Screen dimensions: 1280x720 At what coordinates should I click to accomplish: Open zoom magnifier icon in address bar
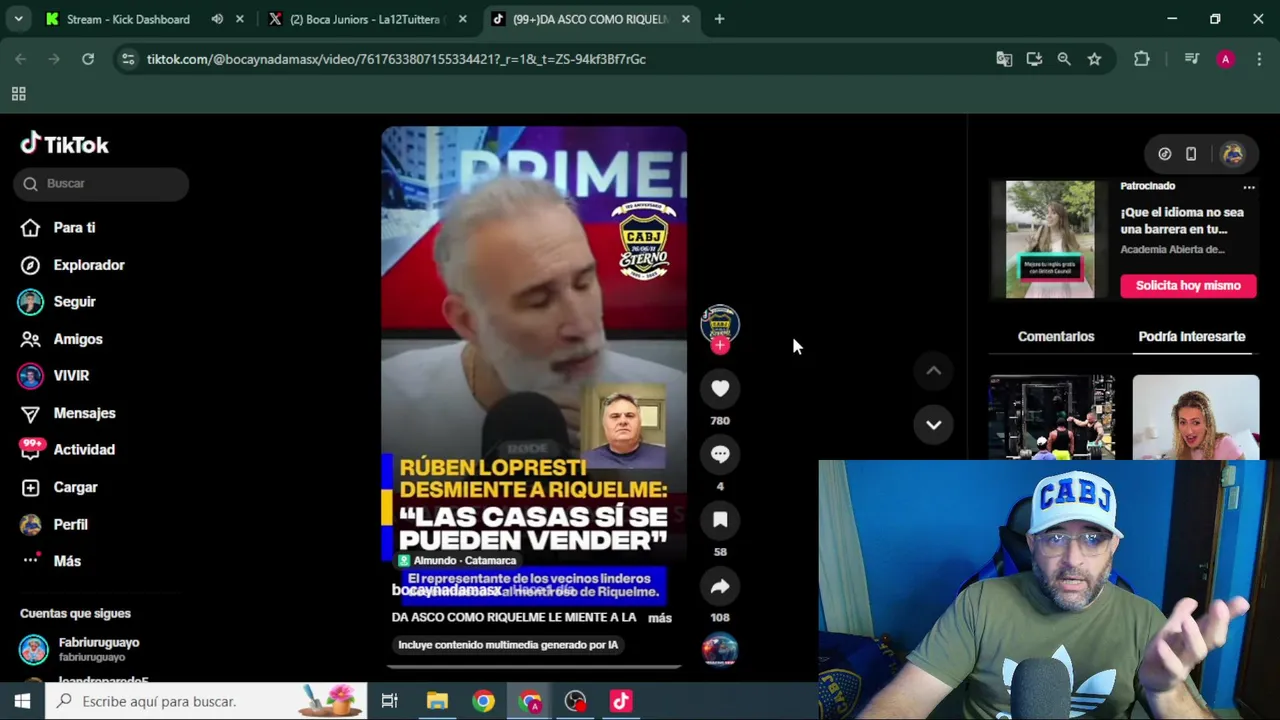coord(1064,59)
